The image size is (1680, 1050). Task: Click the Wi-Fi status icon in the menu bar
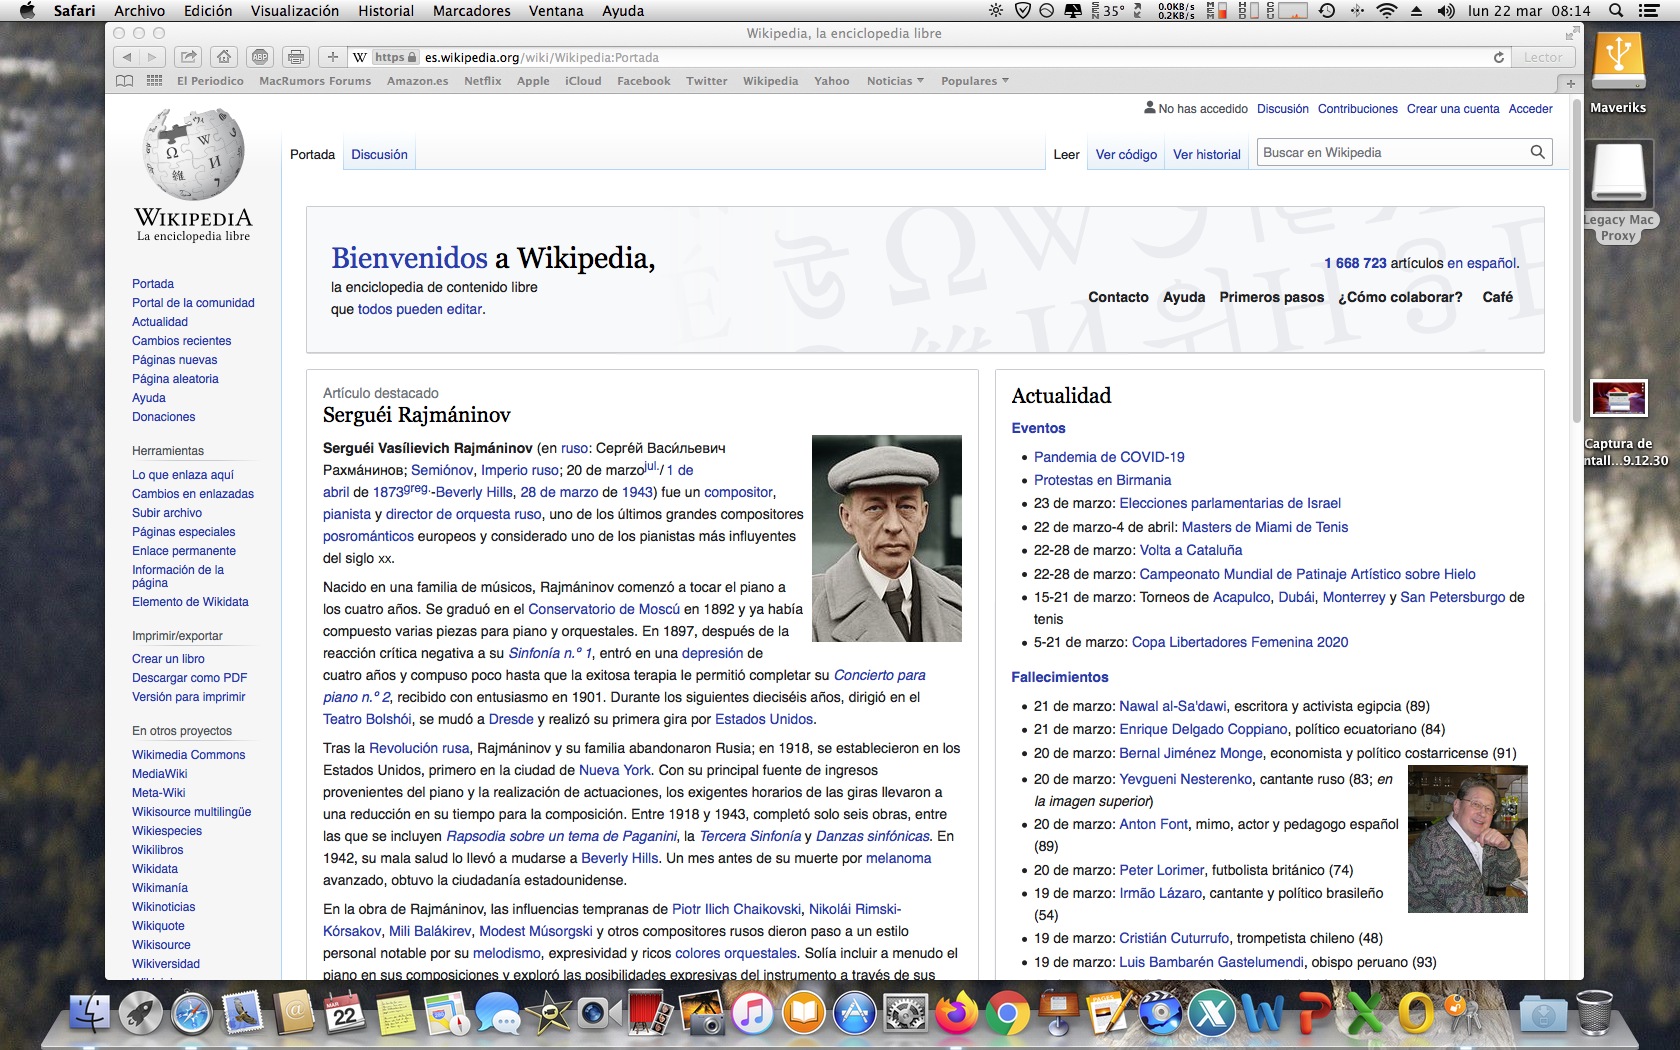[x=1387, y=11]
